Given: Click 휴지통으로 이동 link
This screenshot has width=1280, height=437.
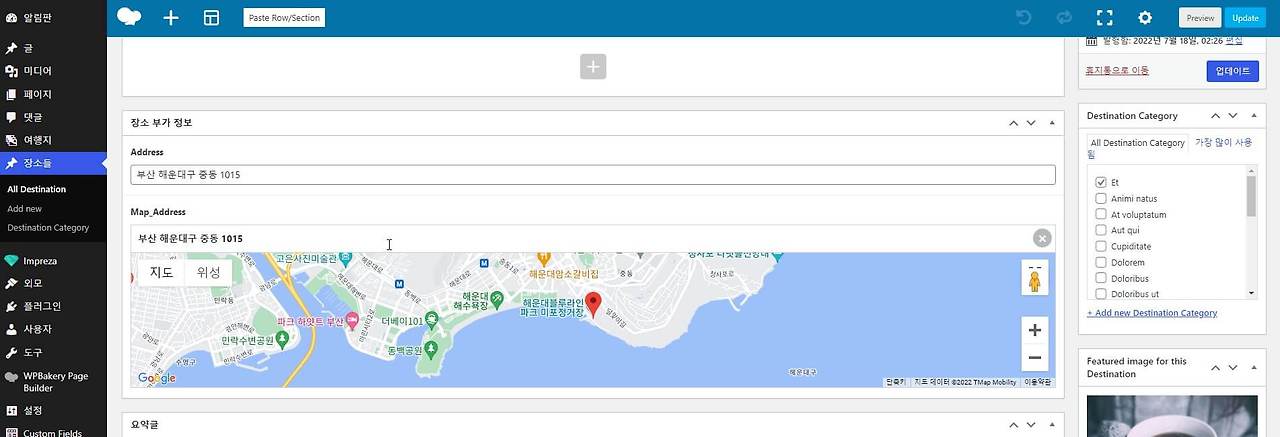Looking at the screenshot, I should click(1117, 70).
